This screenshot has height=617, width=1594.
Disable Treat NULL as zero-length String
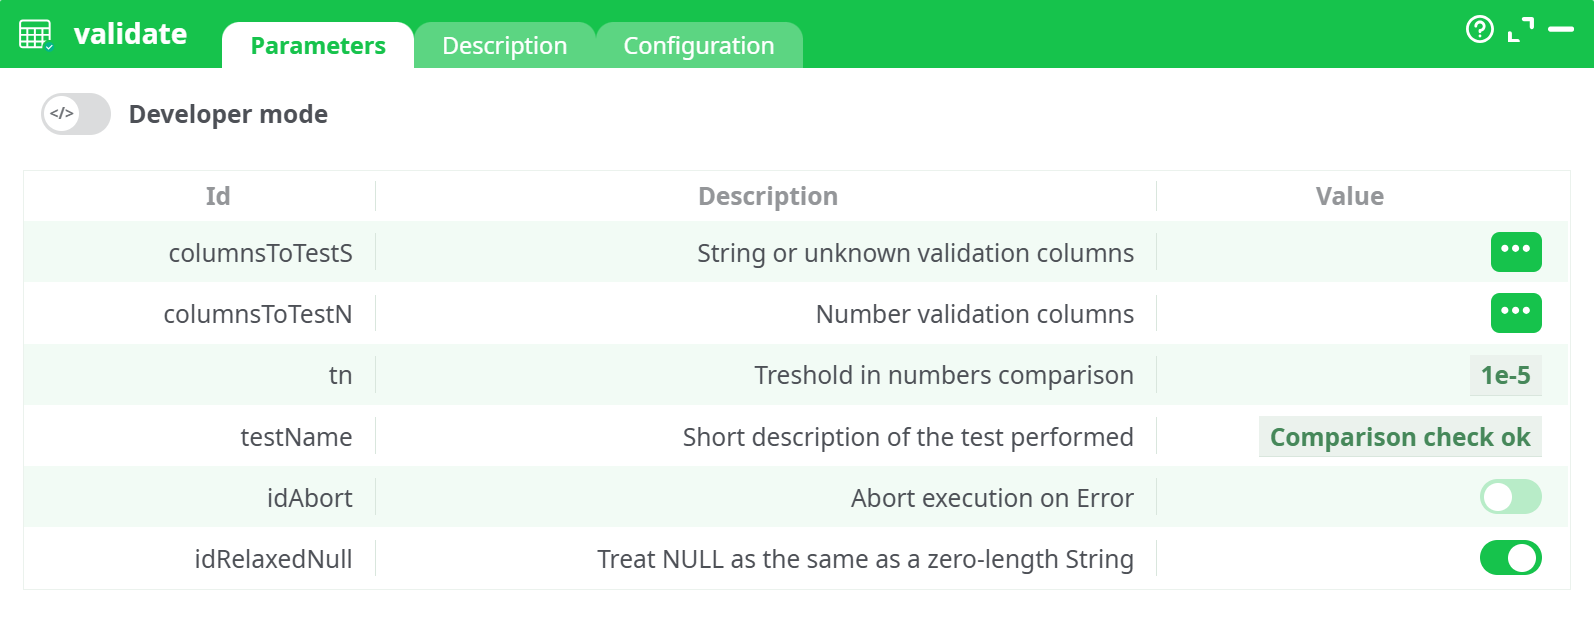[1511, 558]
